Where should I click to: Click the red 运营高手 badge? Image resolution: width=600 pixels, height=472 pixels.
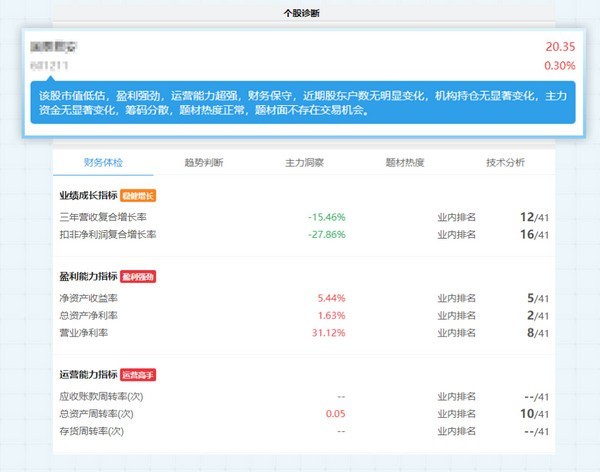tap(139, 375)
